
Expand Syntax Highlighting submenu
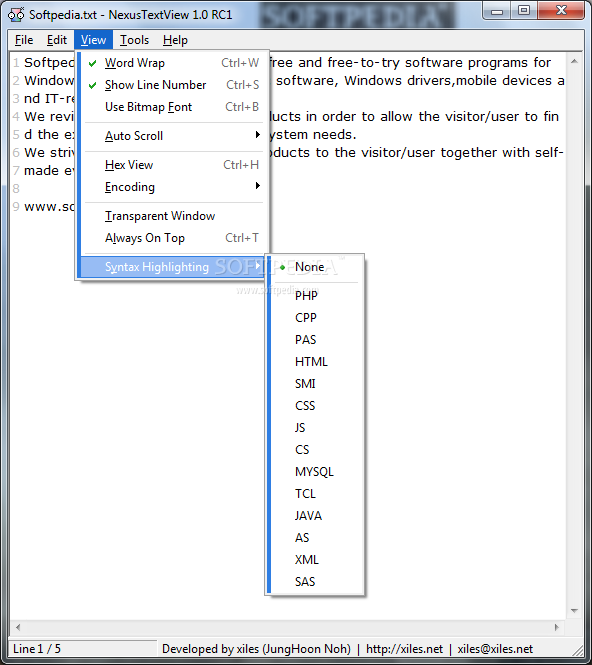click(173, 267)
